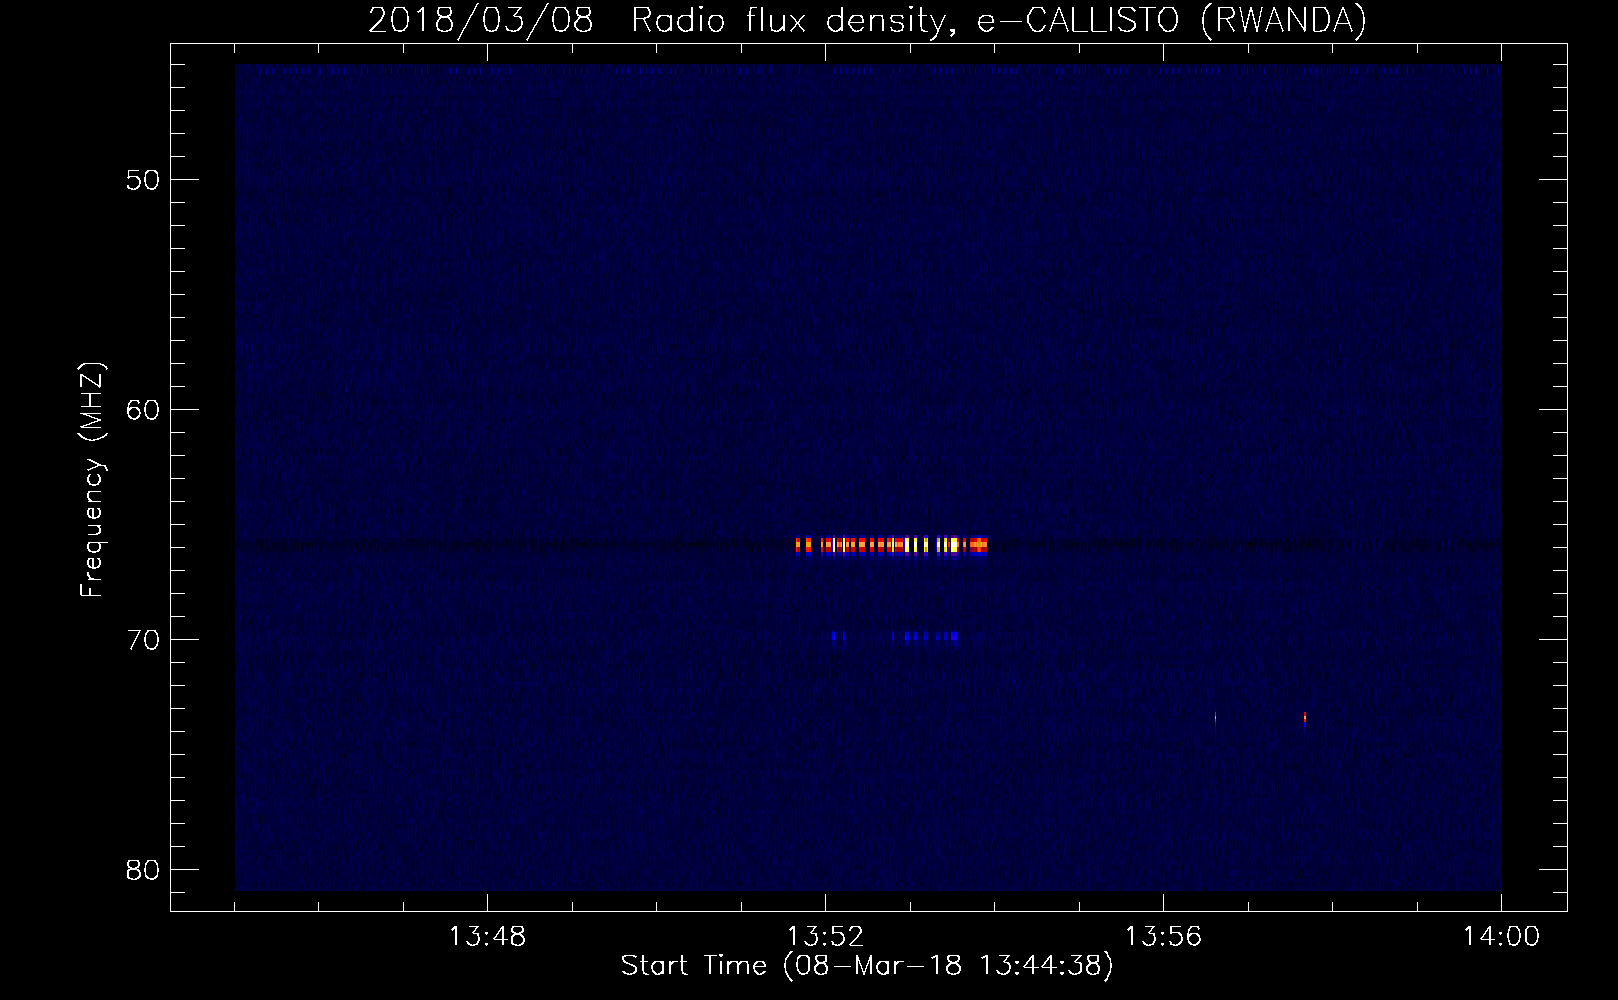Click the faint blue emission at 70 MHz
Image resolution: width=1618 pixels, height=1000 pixels.
pos(895,636)
